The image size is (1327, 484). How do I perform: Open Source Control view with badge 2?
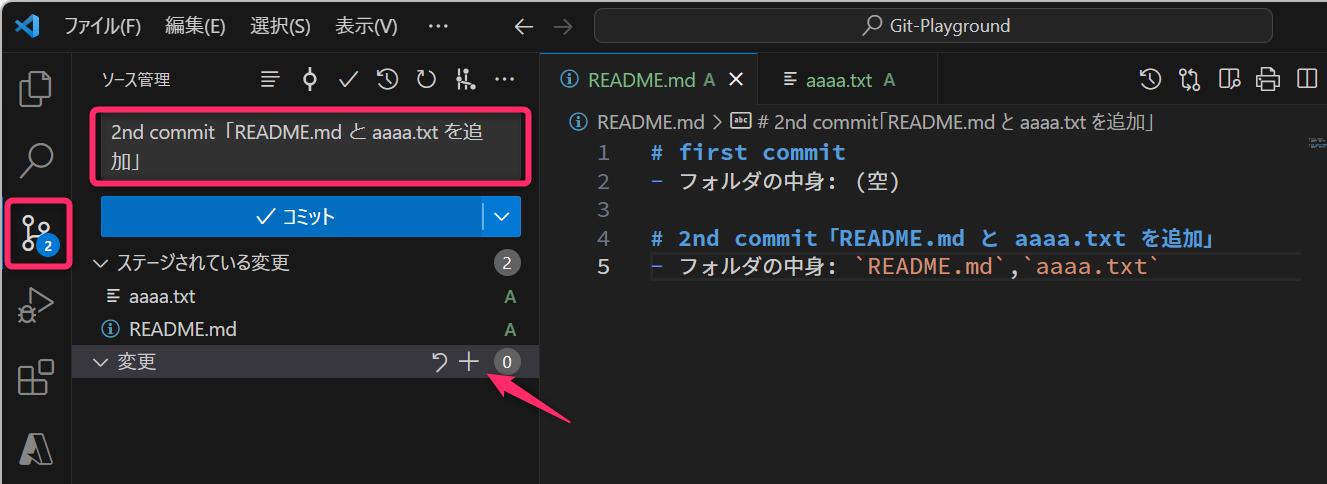click(x=36, y=232)
